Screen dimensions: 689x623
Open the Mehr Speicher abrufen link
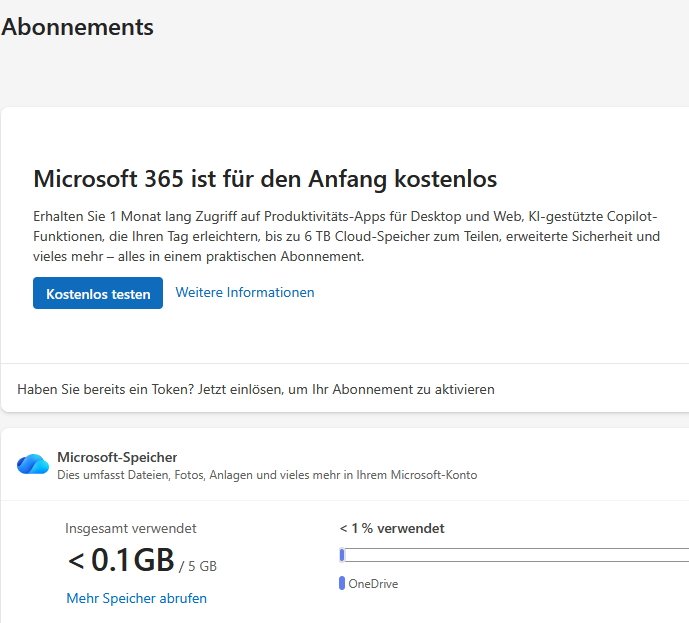136,598
